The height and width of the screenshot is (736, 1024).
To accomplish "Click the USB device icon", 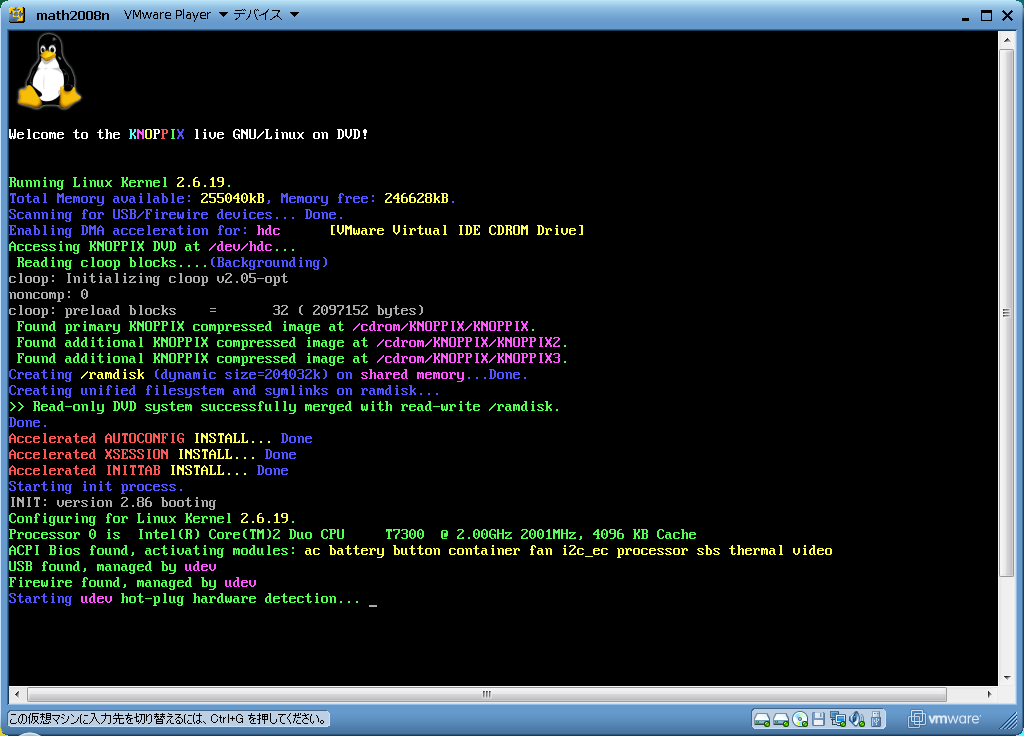I will [x=876, y=719].
